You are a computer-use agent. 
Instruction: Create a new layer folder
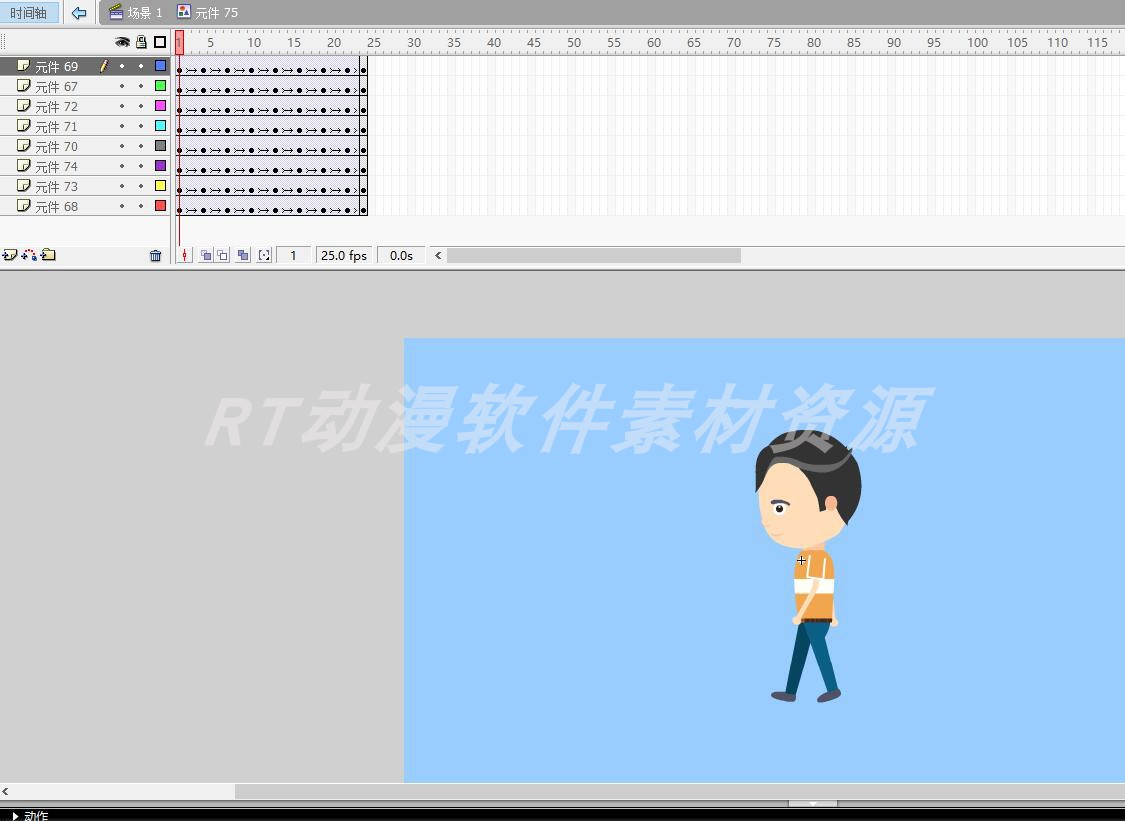coord(48,255)
